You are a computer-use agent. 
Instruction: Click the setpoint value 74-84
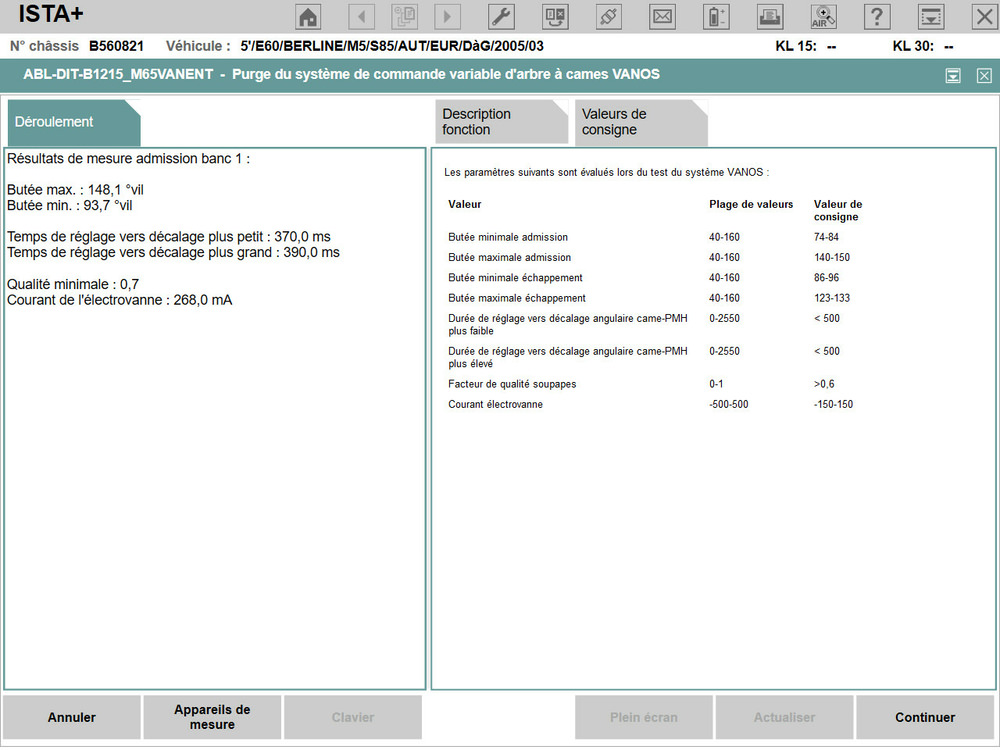(826, 237)
